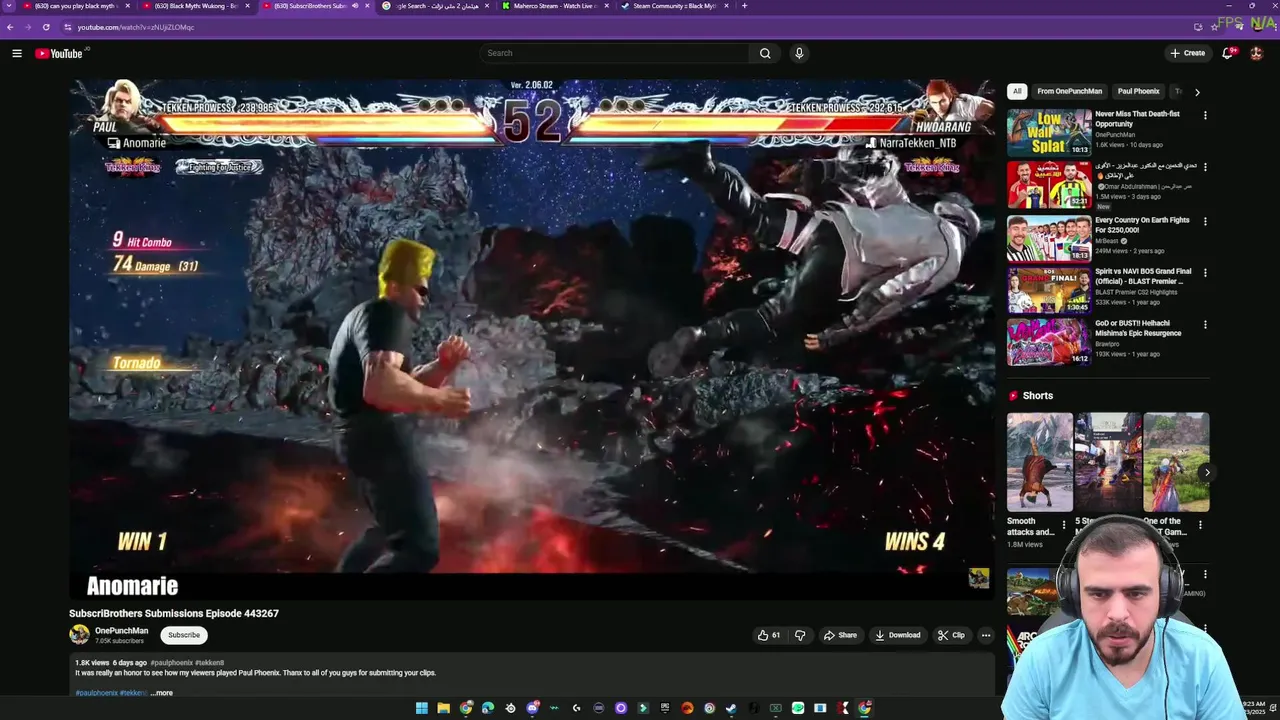This screenshot has width=1280, height=720.
Task: Go to YouTube home via logo
Action: click(59, 53)
